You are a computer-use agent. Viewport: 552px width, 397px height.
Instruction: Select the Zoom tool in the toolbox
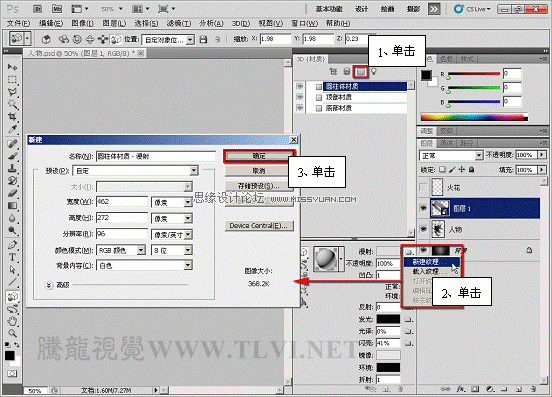coord(12,333)
